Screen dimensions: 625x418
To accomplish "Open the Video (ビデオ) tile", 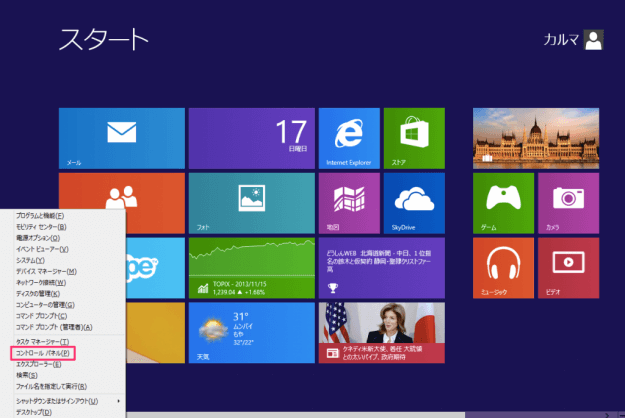I will (x=568, y=268).
